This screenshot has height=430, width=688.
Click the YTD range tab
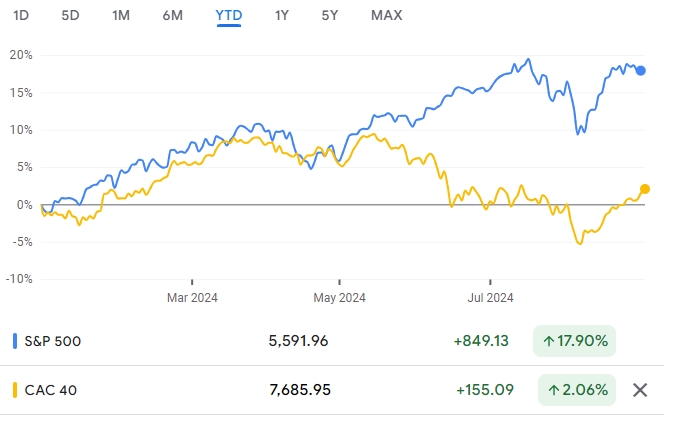pyautogui.click(x=228, y=15)
